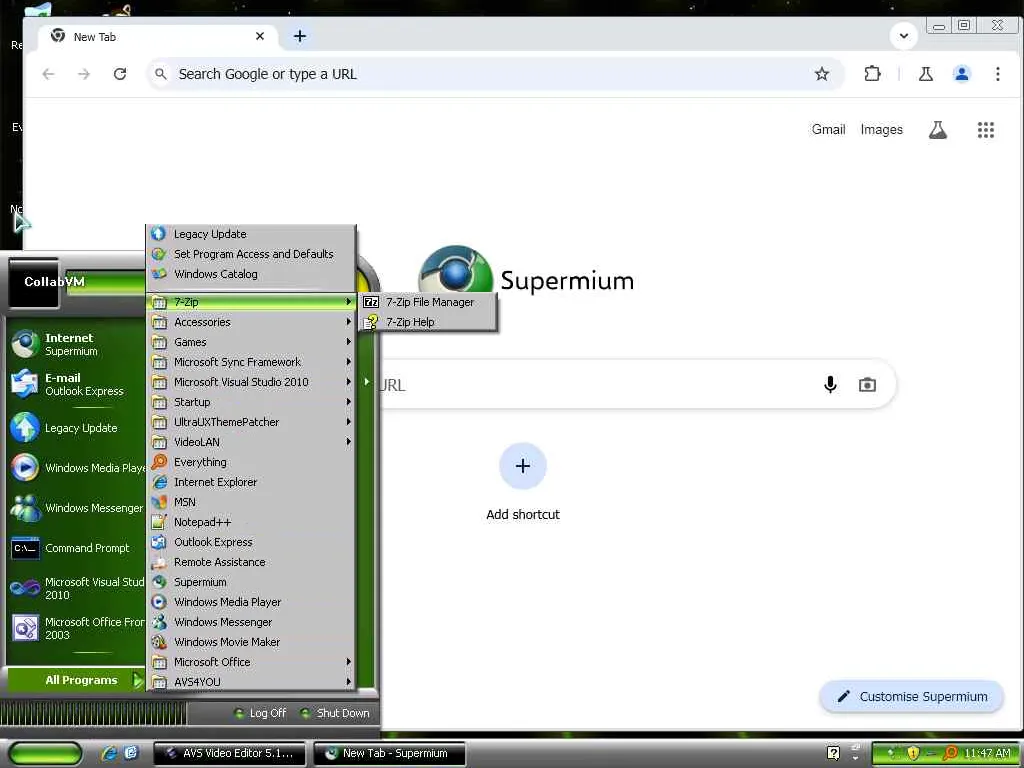The image size is (1024, 768).
Task: Expand the Startup program folder
Action: [251, 402]
